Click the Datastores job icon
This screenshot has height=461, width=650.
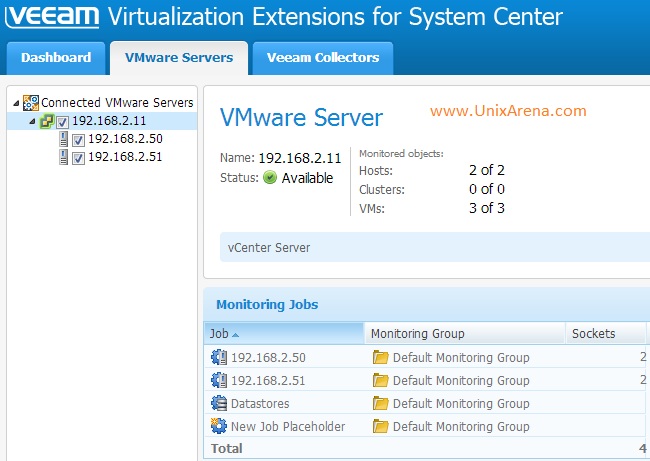tap(219, 403)
